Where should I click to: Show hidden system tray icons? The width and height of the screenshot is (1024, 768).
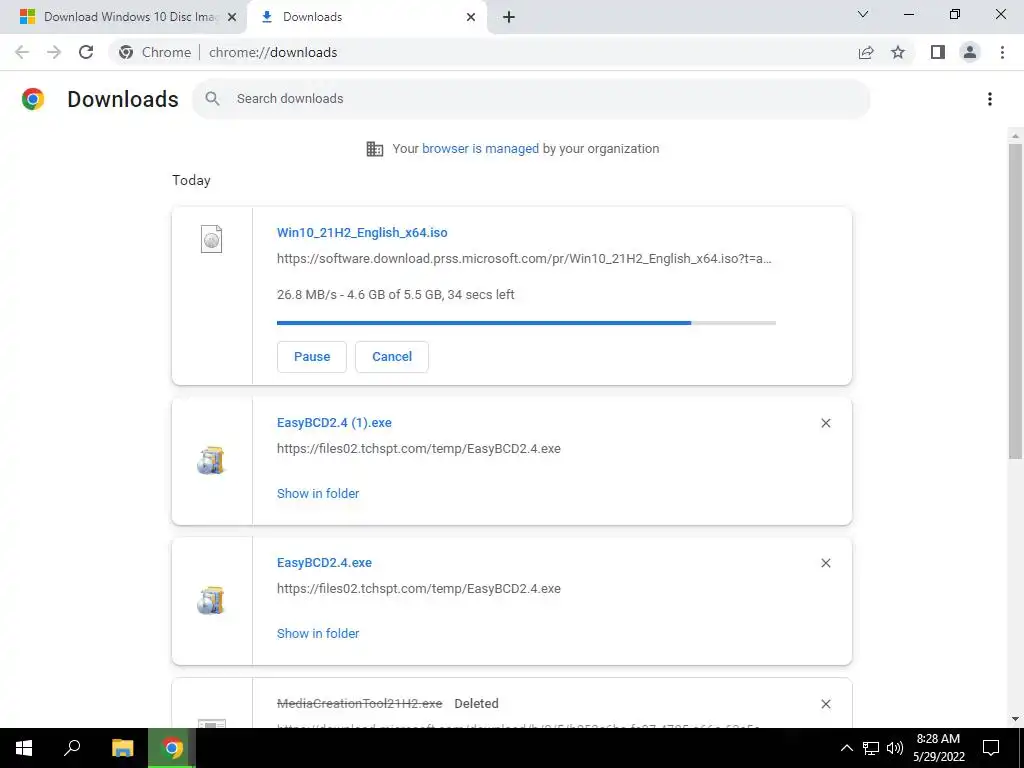(846, 748)
